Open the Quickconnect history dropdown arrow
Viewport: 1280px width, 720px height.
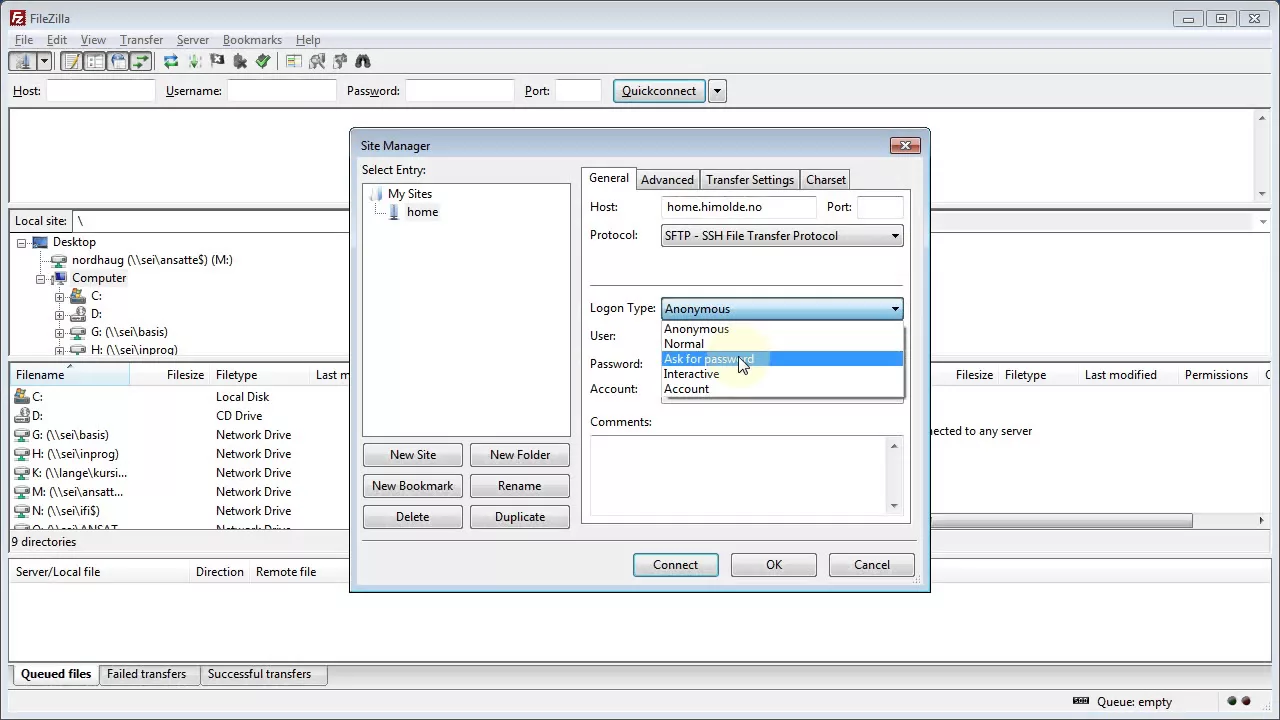point(717,91)
